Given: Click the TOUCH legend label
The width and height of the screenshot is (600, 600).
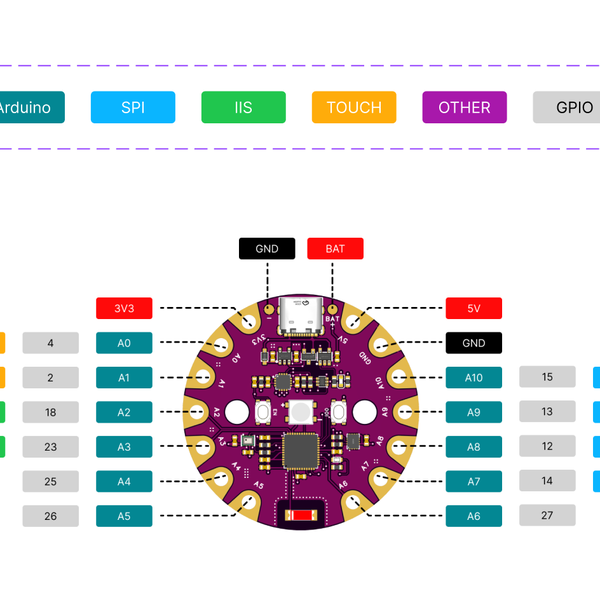Looking at the screenshot, I should point(354,107).
